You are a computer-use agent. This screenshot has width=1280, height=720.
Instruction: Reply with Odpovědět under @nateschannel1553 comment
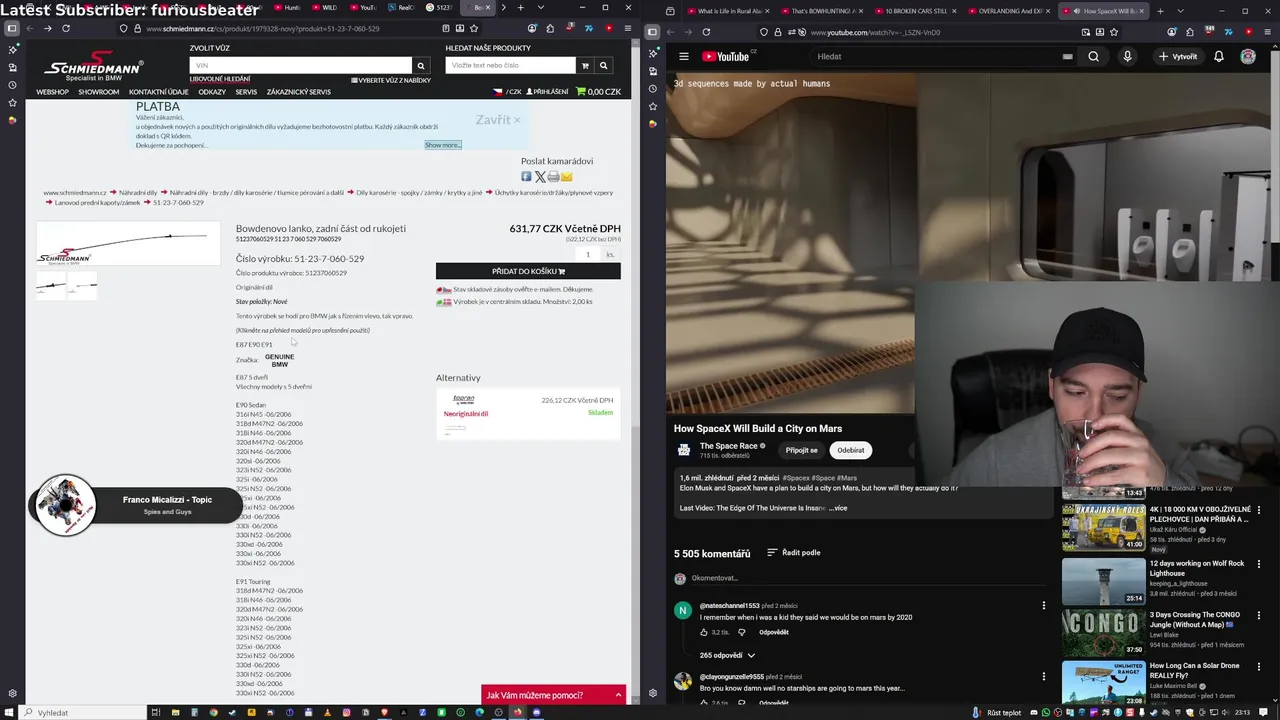coord(774,633)
